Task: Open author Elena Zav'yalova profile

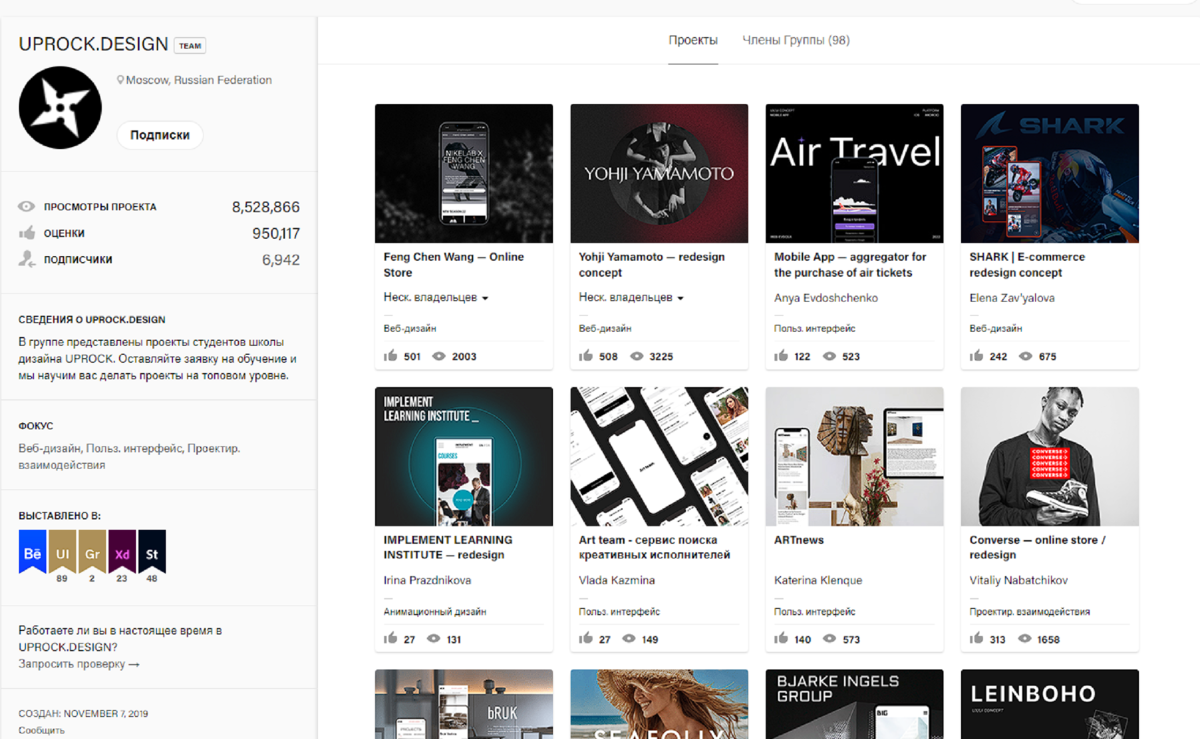Action: coord(1012,298)
